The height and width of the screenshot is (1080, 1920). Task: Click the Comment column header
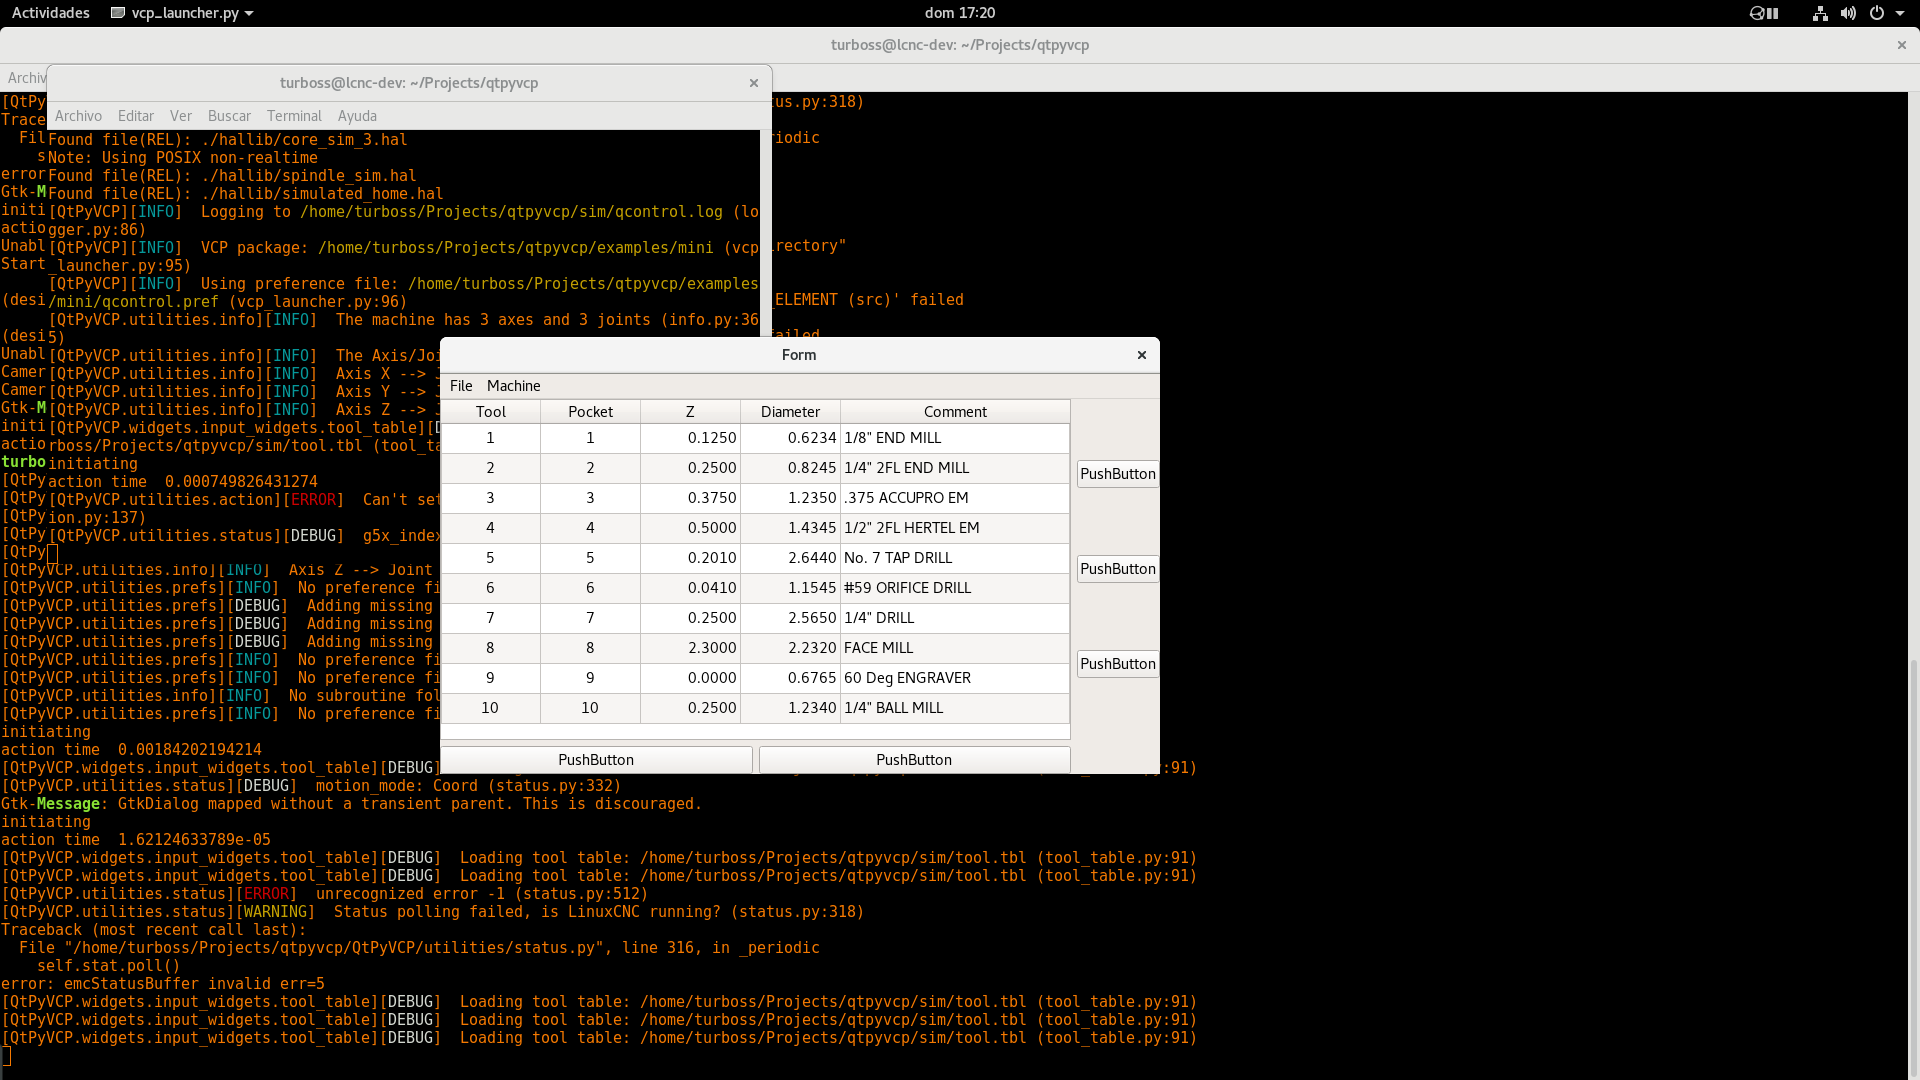point(955,412)
